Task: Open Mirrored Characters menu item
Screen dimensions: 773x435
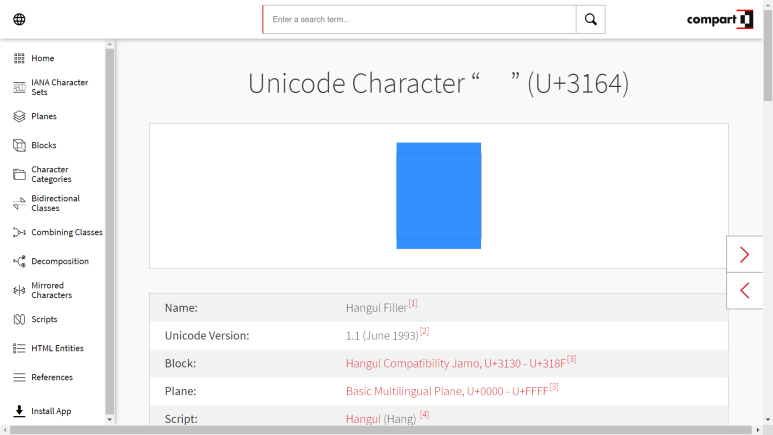Action: point(52,290)
